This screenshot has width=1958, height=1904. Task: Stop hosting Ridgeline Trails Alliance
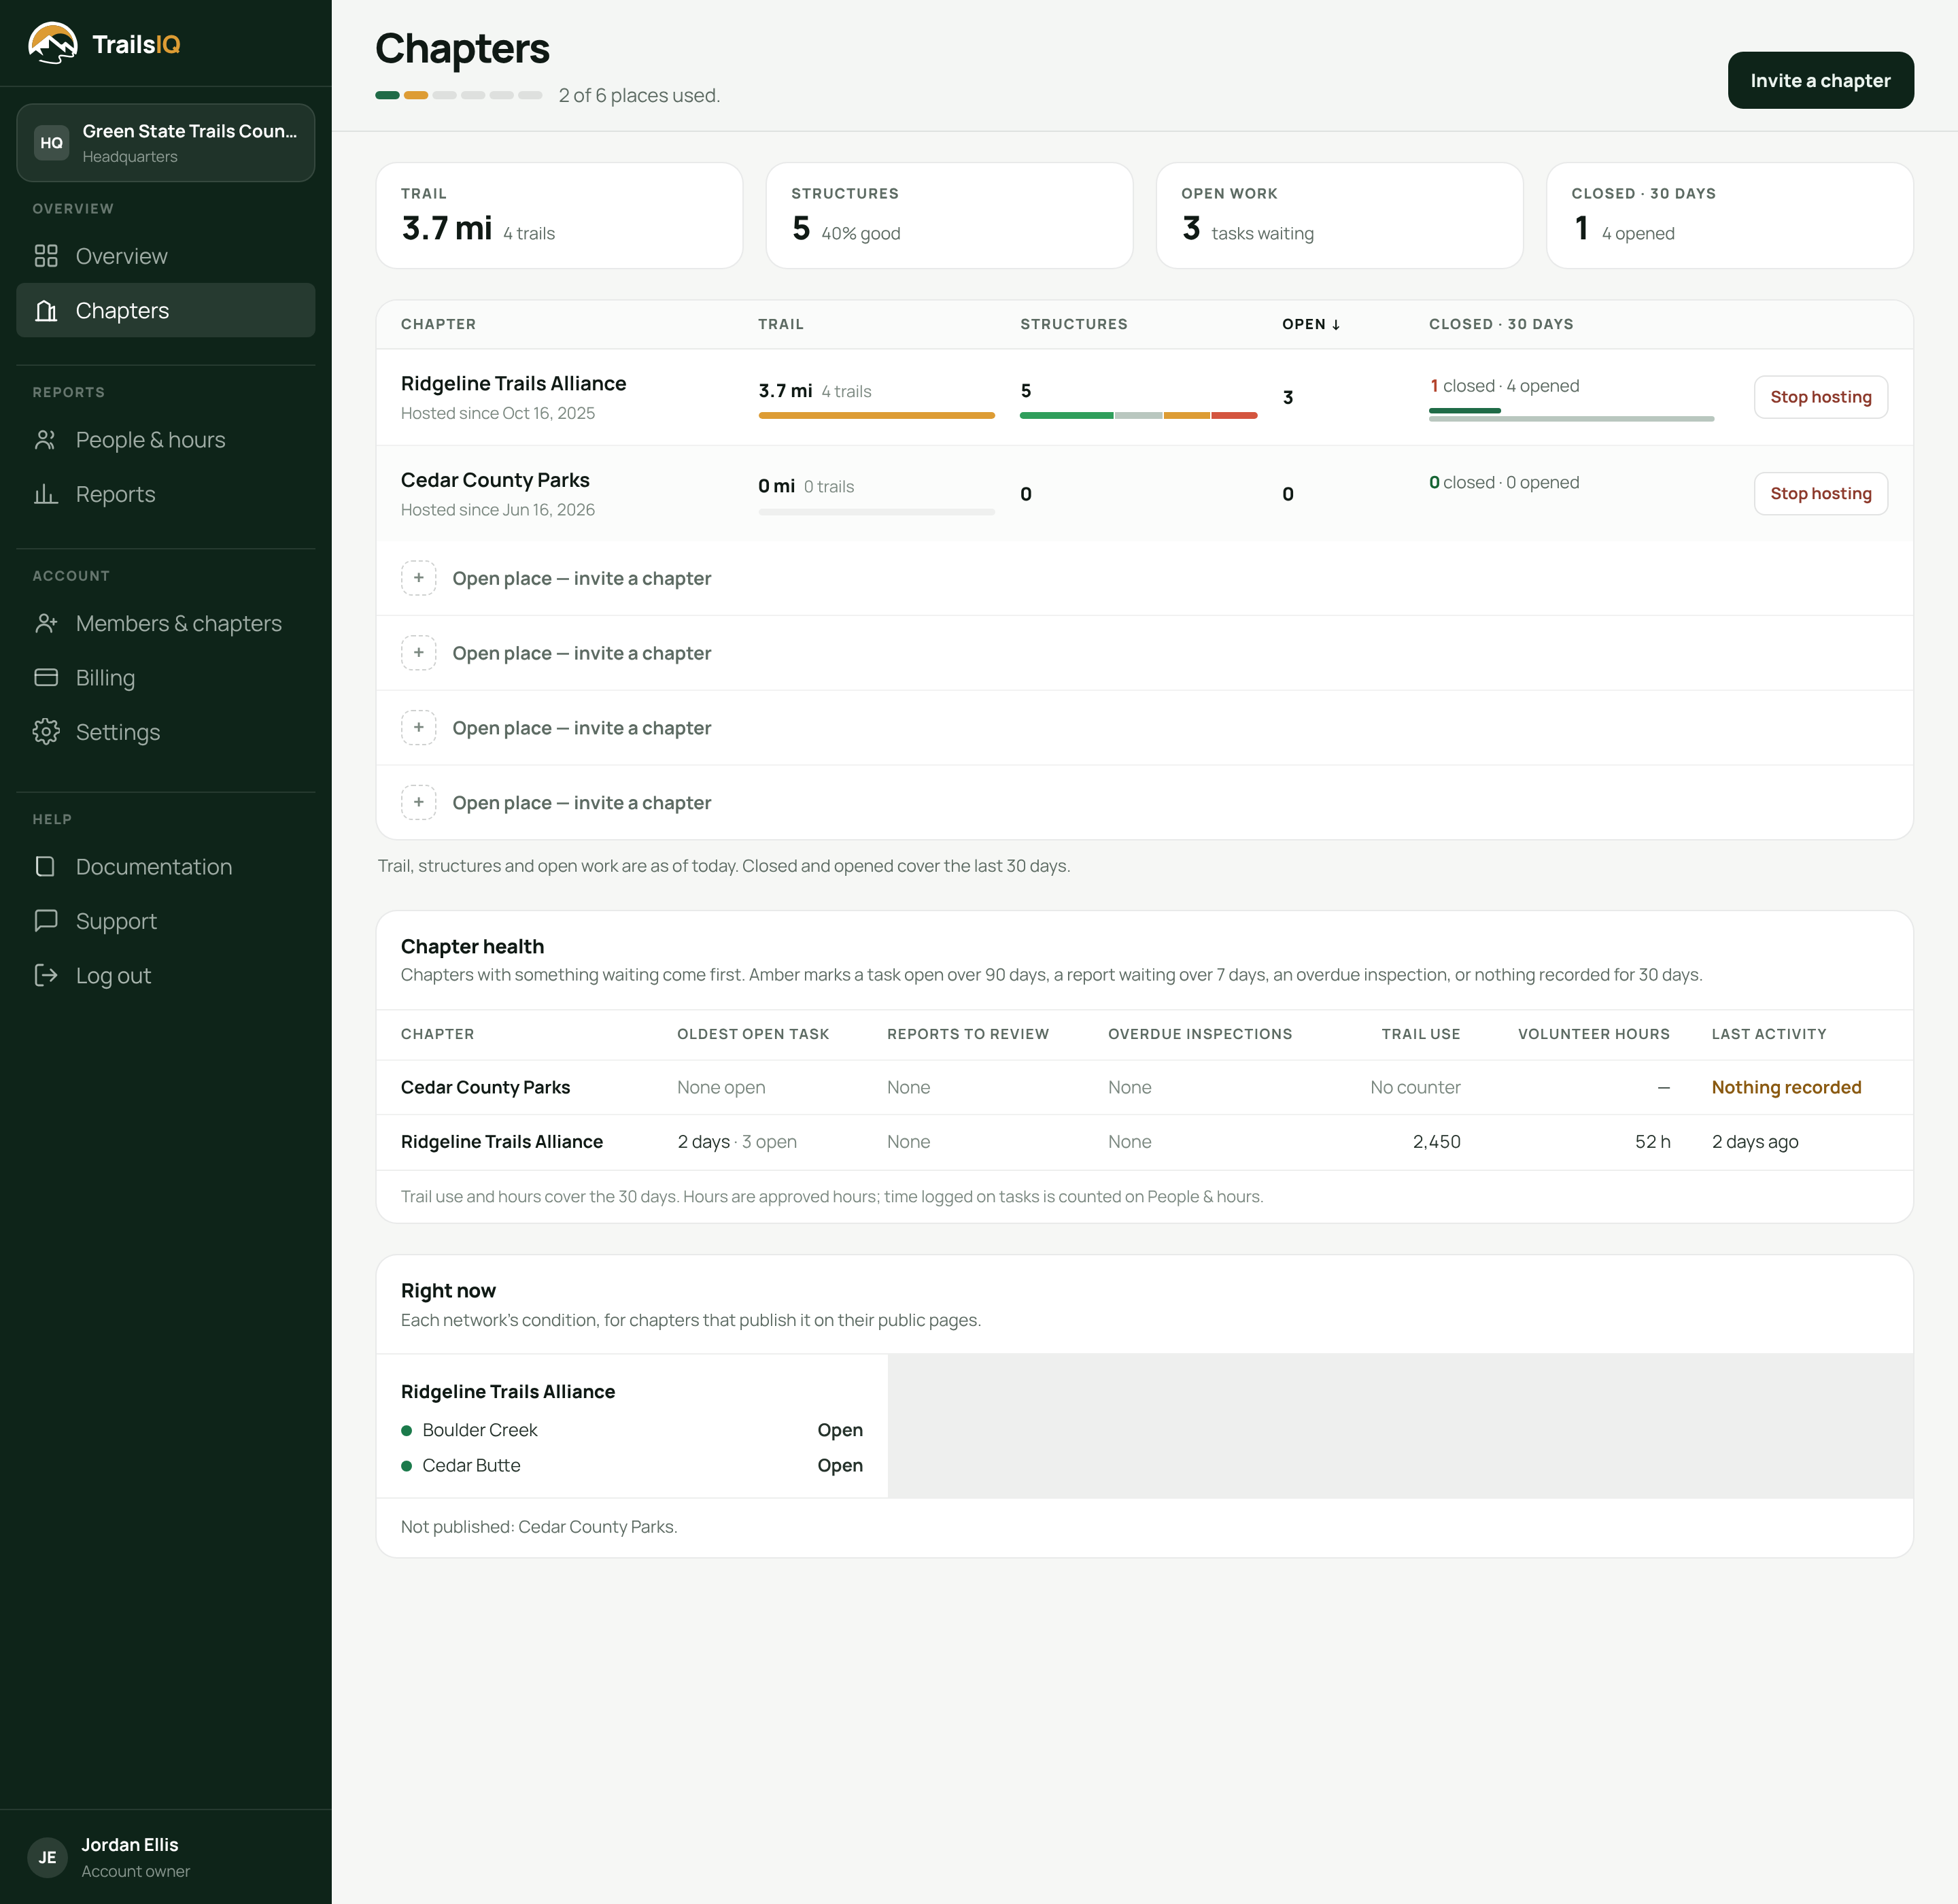[1820, 397]
